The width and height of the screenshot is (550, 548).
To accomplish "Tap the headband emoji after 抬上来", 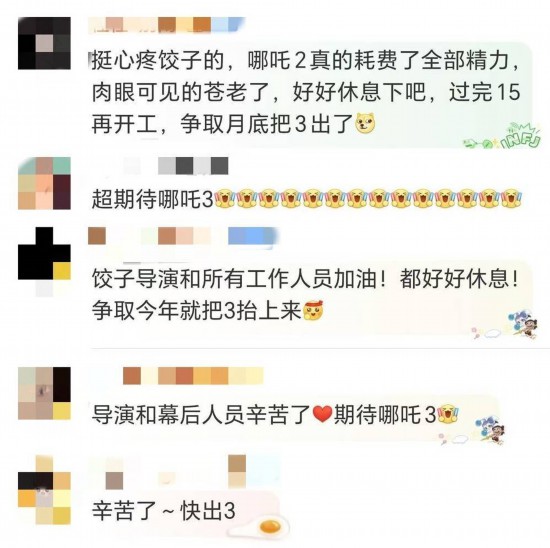I will (313, 310).
